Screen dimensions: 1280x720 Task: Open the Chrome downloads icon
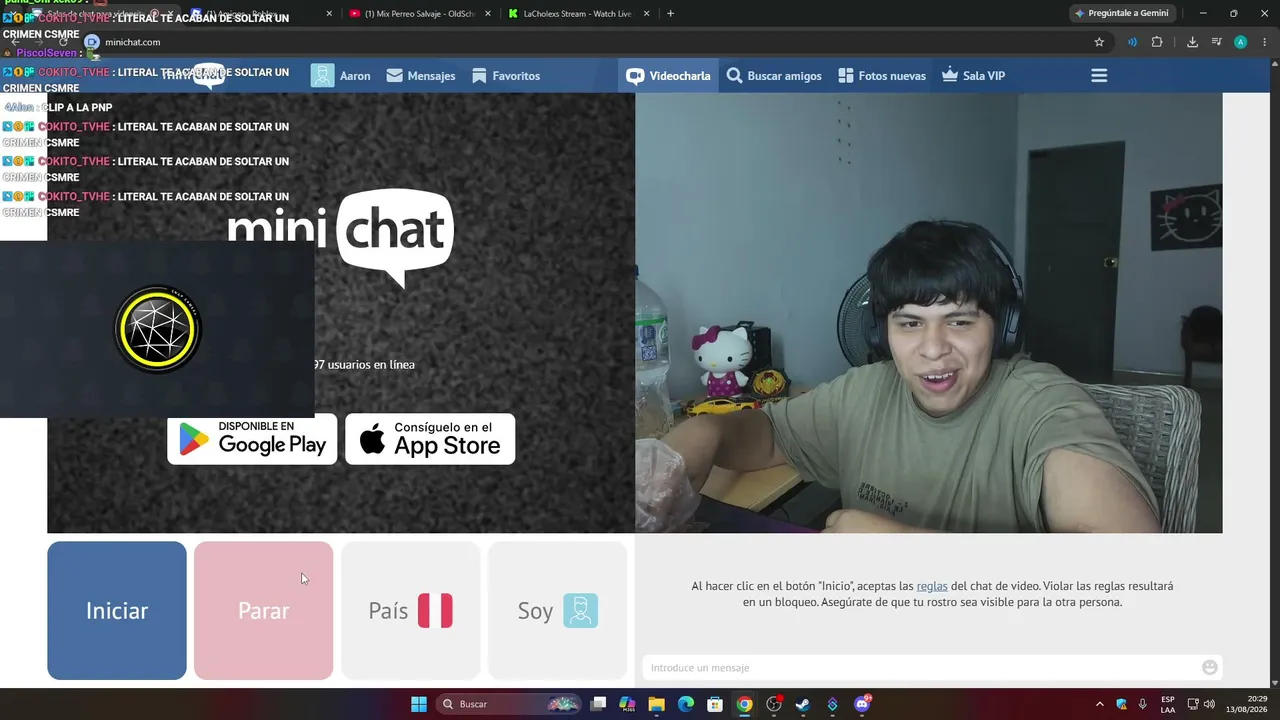pyautogui.click(x=1192, y=42)
